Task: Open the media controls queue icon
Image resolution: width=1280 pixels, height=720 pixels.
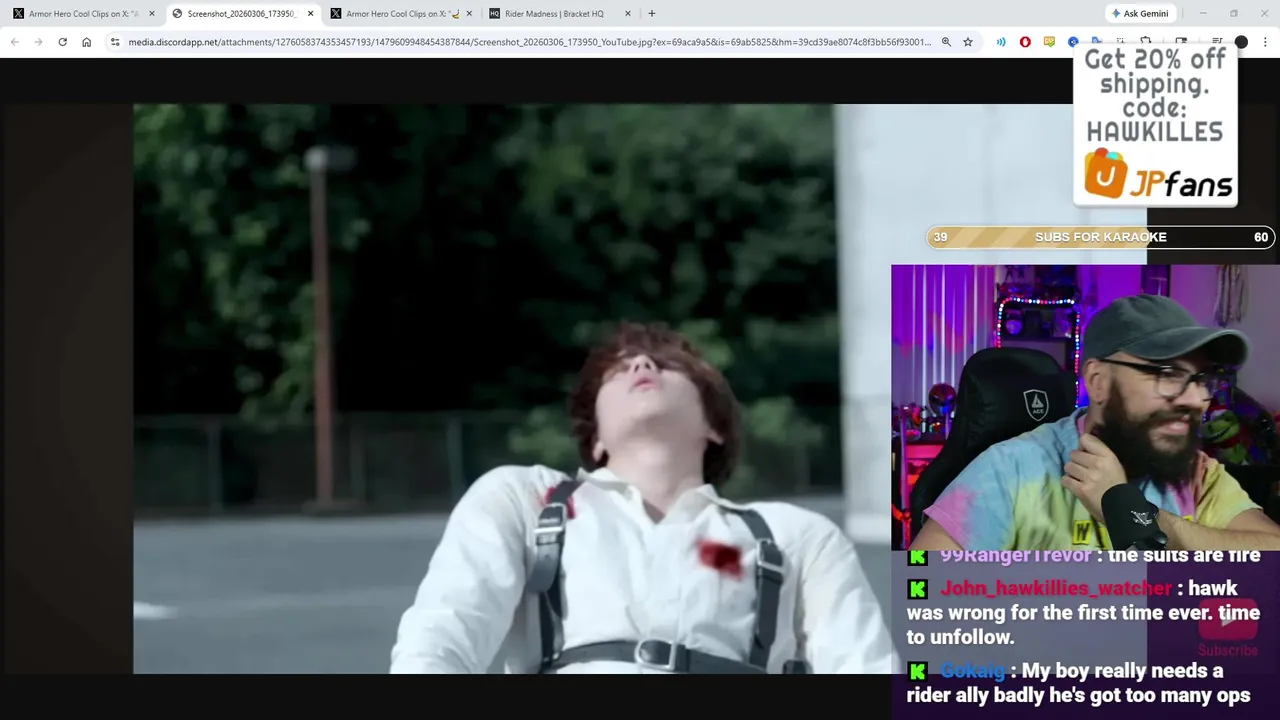Action: [x=1217, y=42]
